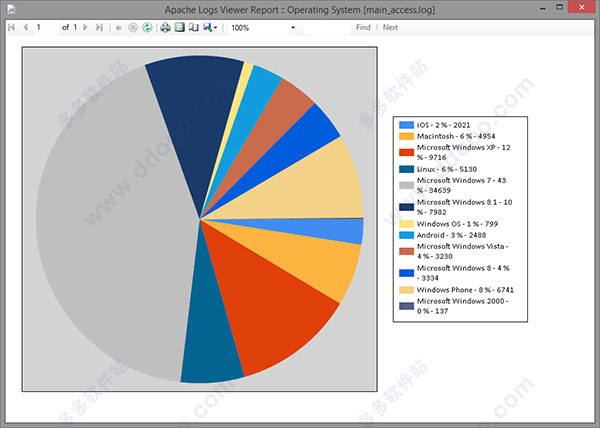Click the find text search box

[x=327, y=28]
